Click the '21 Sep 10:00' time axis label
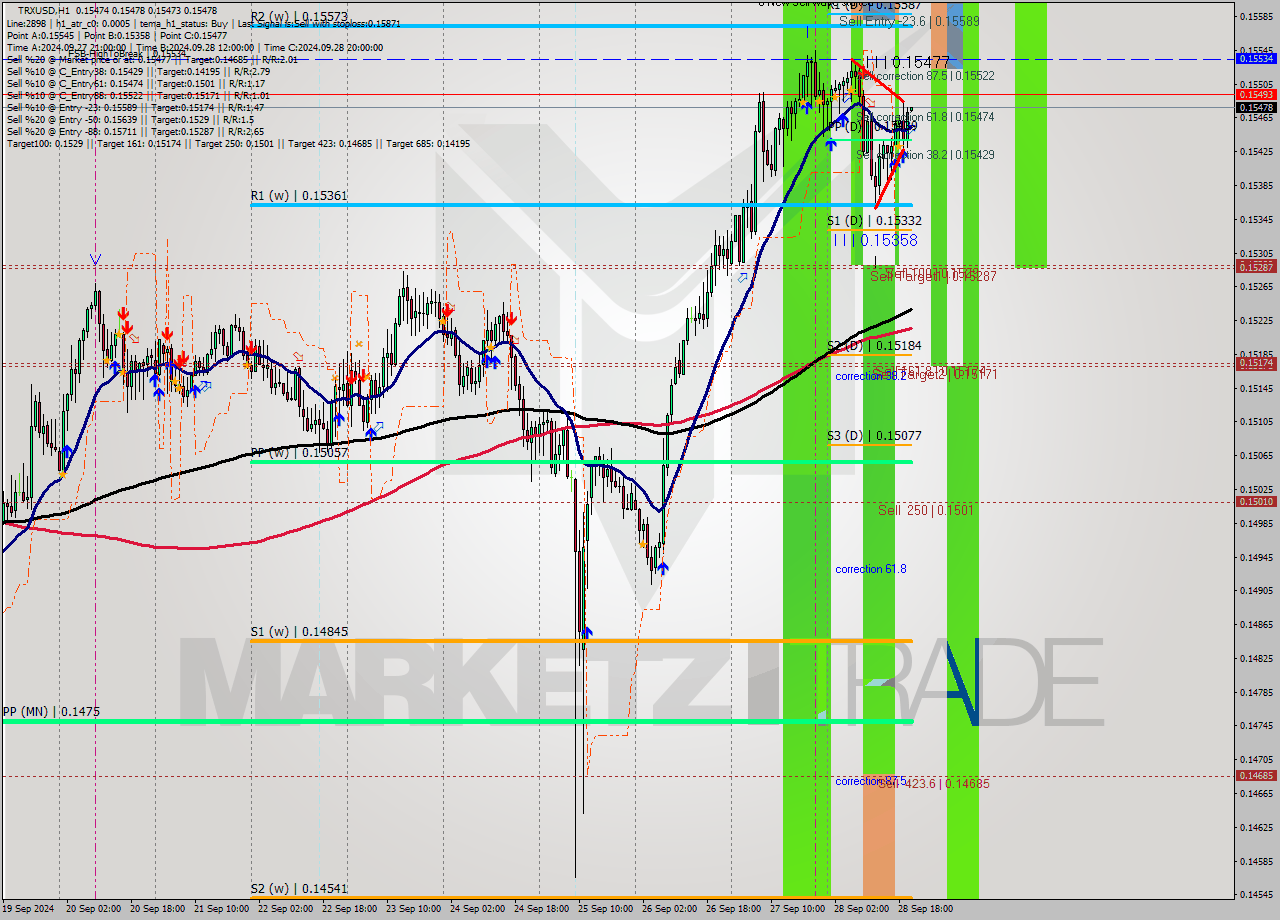This screenshot has width=1280, height=920. 222,909
